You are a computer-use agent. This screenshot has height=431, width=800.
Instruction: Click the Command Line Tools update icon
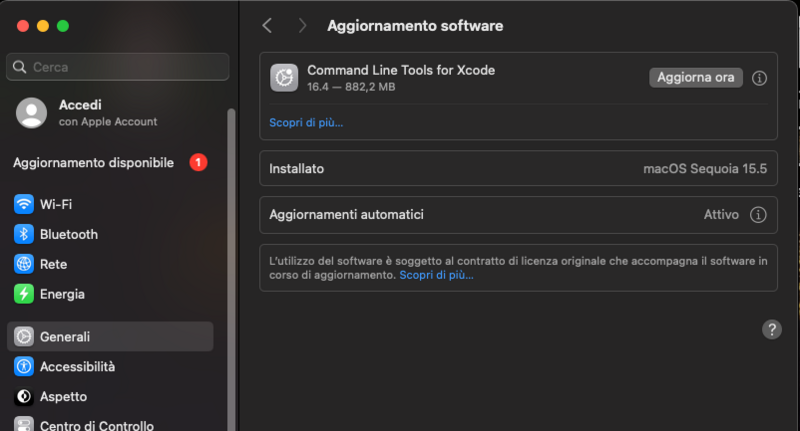coord(284,78)
